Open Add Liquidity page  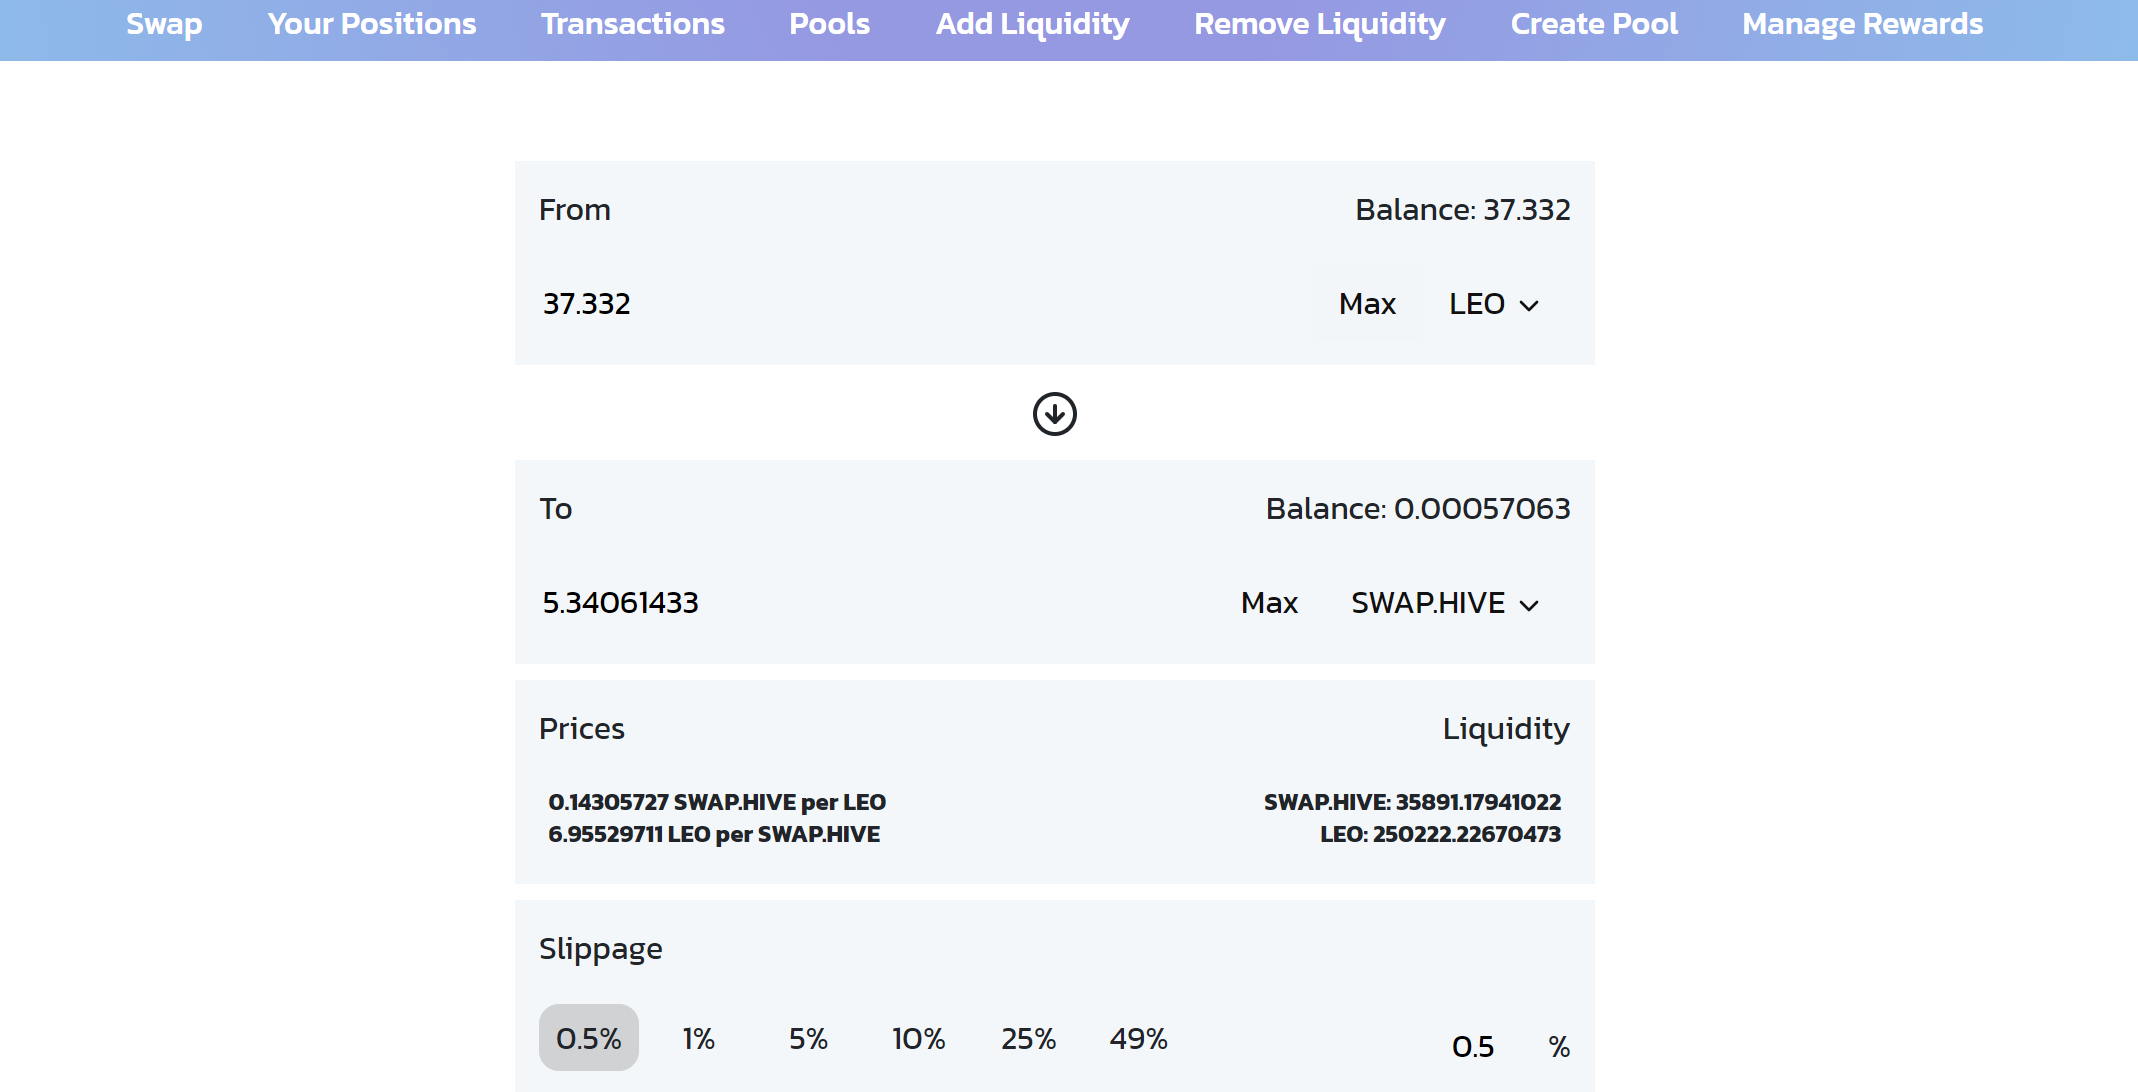[x=1032, y=24]
